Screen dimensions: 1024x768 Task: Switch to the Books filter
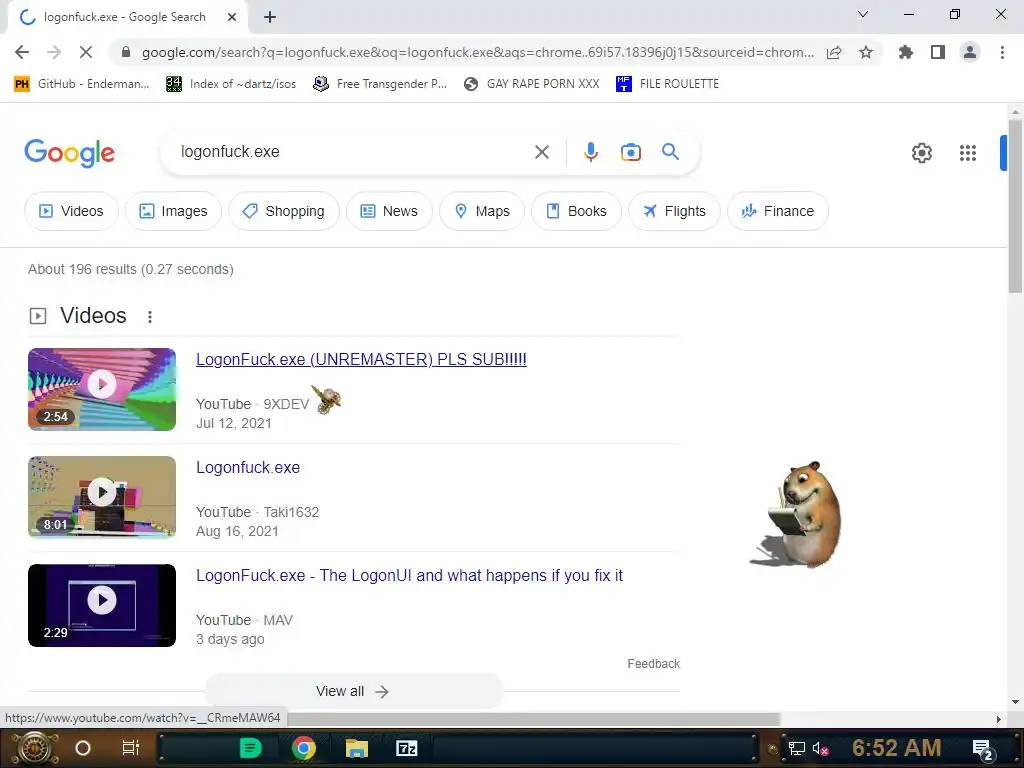tap(576, 211)
